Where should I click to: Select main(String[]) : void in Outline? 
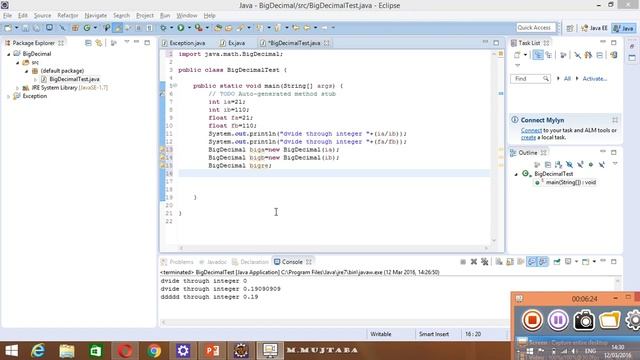pos(571,182)
